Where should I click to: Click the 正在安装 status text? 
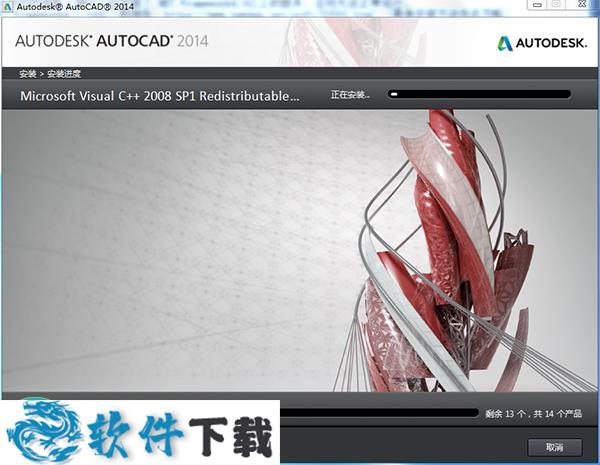(x=350, y=94)
